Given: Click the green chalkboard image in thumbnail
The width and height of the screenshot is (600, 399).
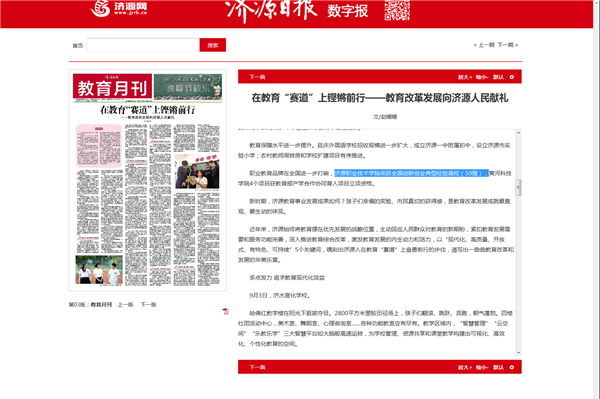Looking at the screenshot, I should tap(188, 87).
